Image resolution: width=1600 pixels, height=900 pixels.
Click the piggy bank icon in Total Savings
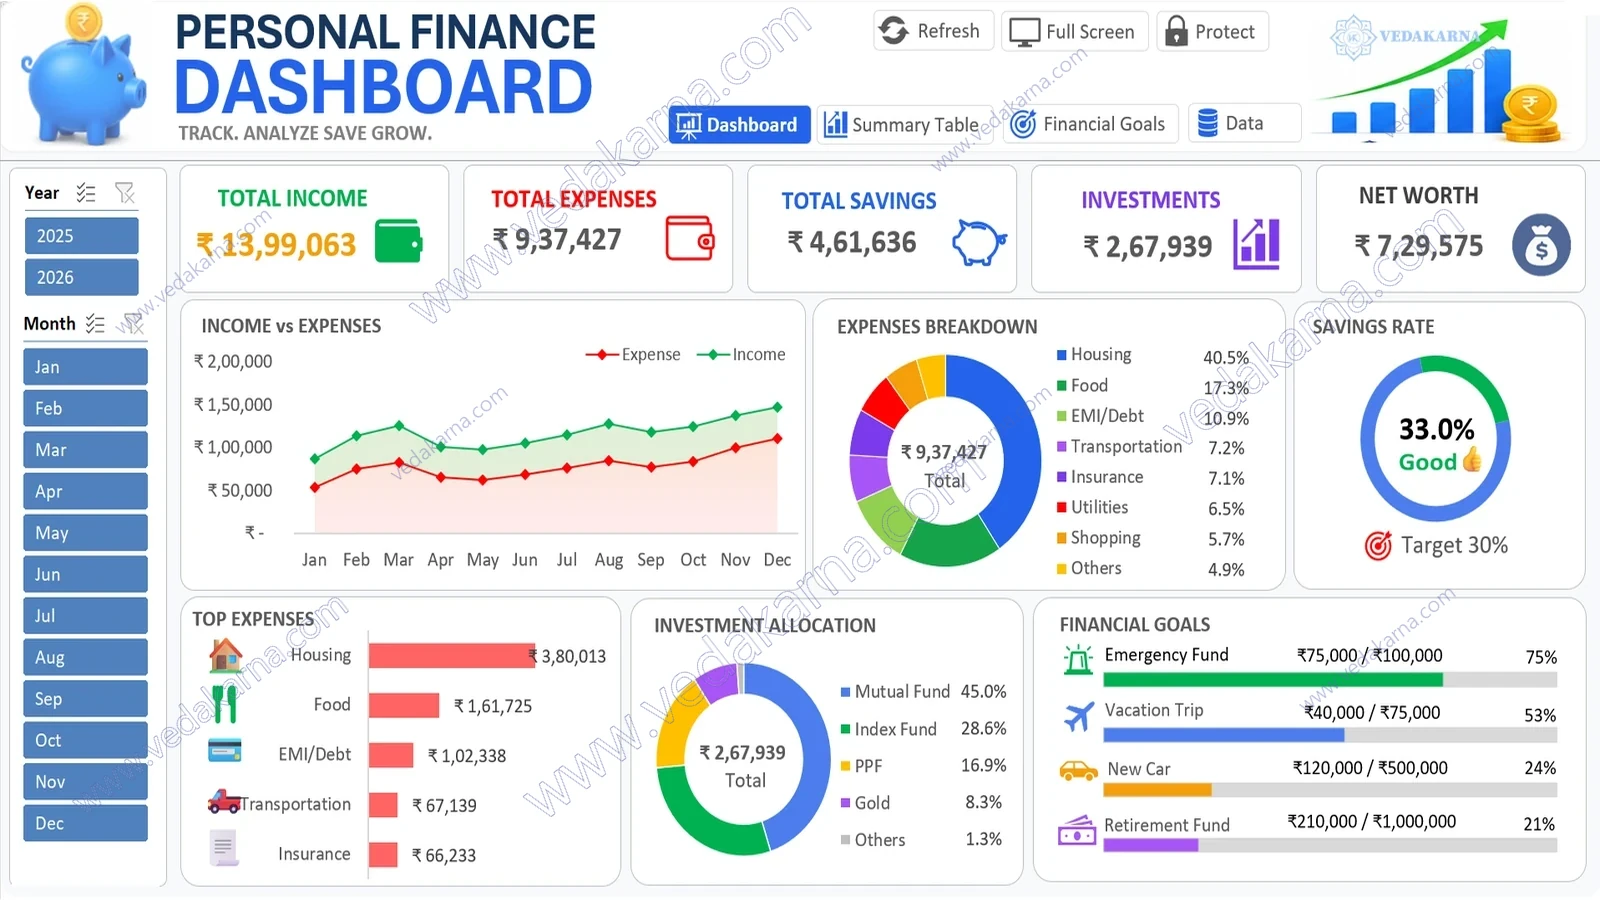tap(978, 242)
